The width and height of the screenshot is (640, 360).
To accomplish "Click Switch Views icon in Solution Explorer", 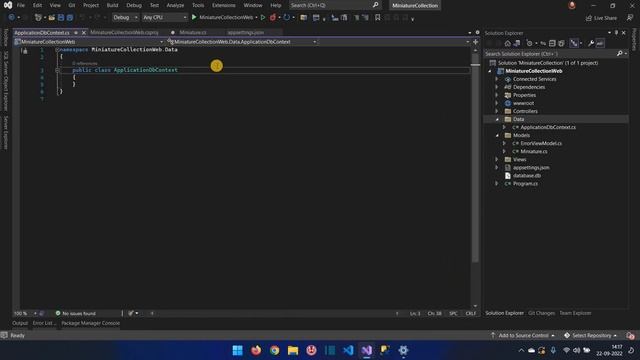I will pyautogui.click(x=517, y=43).
